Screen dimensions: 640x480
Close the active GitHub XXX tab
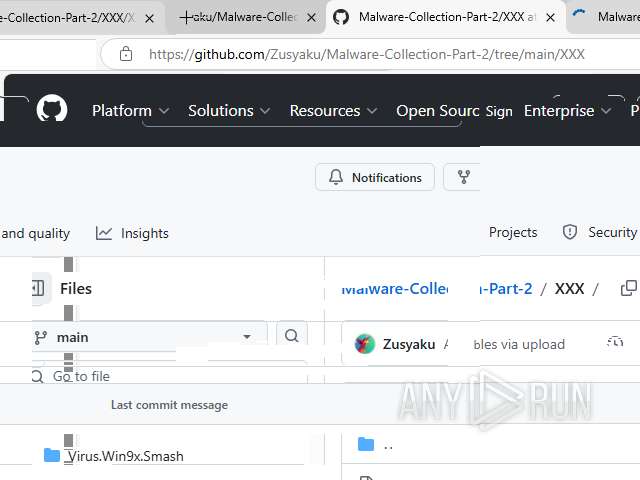[x=550, y=18]
